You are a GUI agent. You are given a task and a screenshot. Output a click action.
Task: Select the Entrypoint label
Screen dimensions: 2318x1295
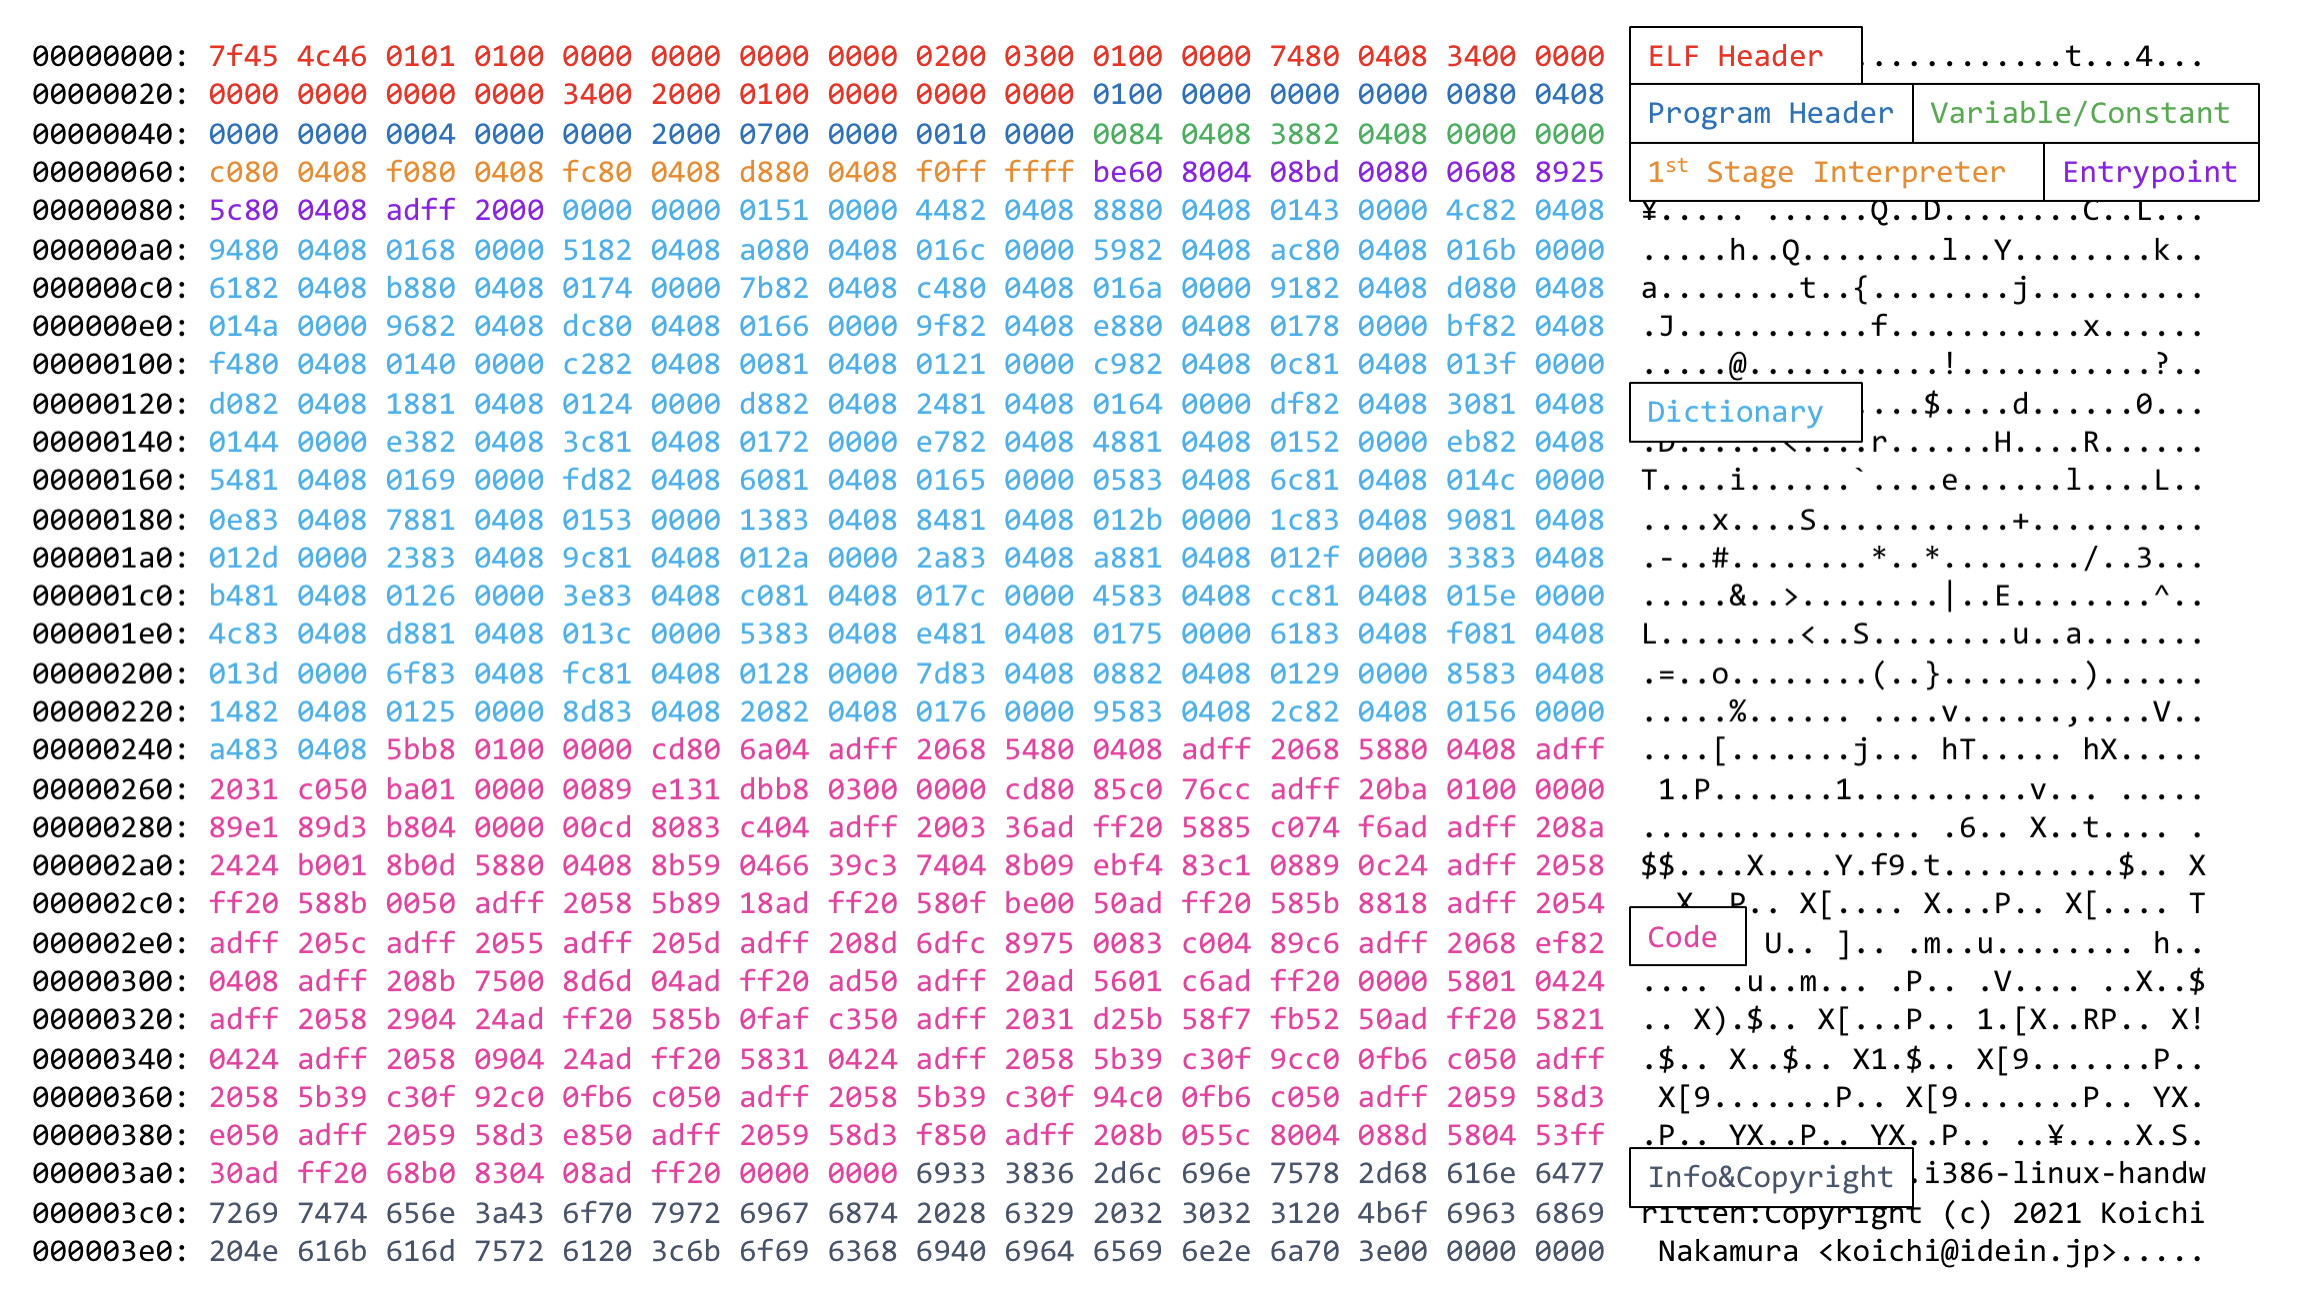2149,166
